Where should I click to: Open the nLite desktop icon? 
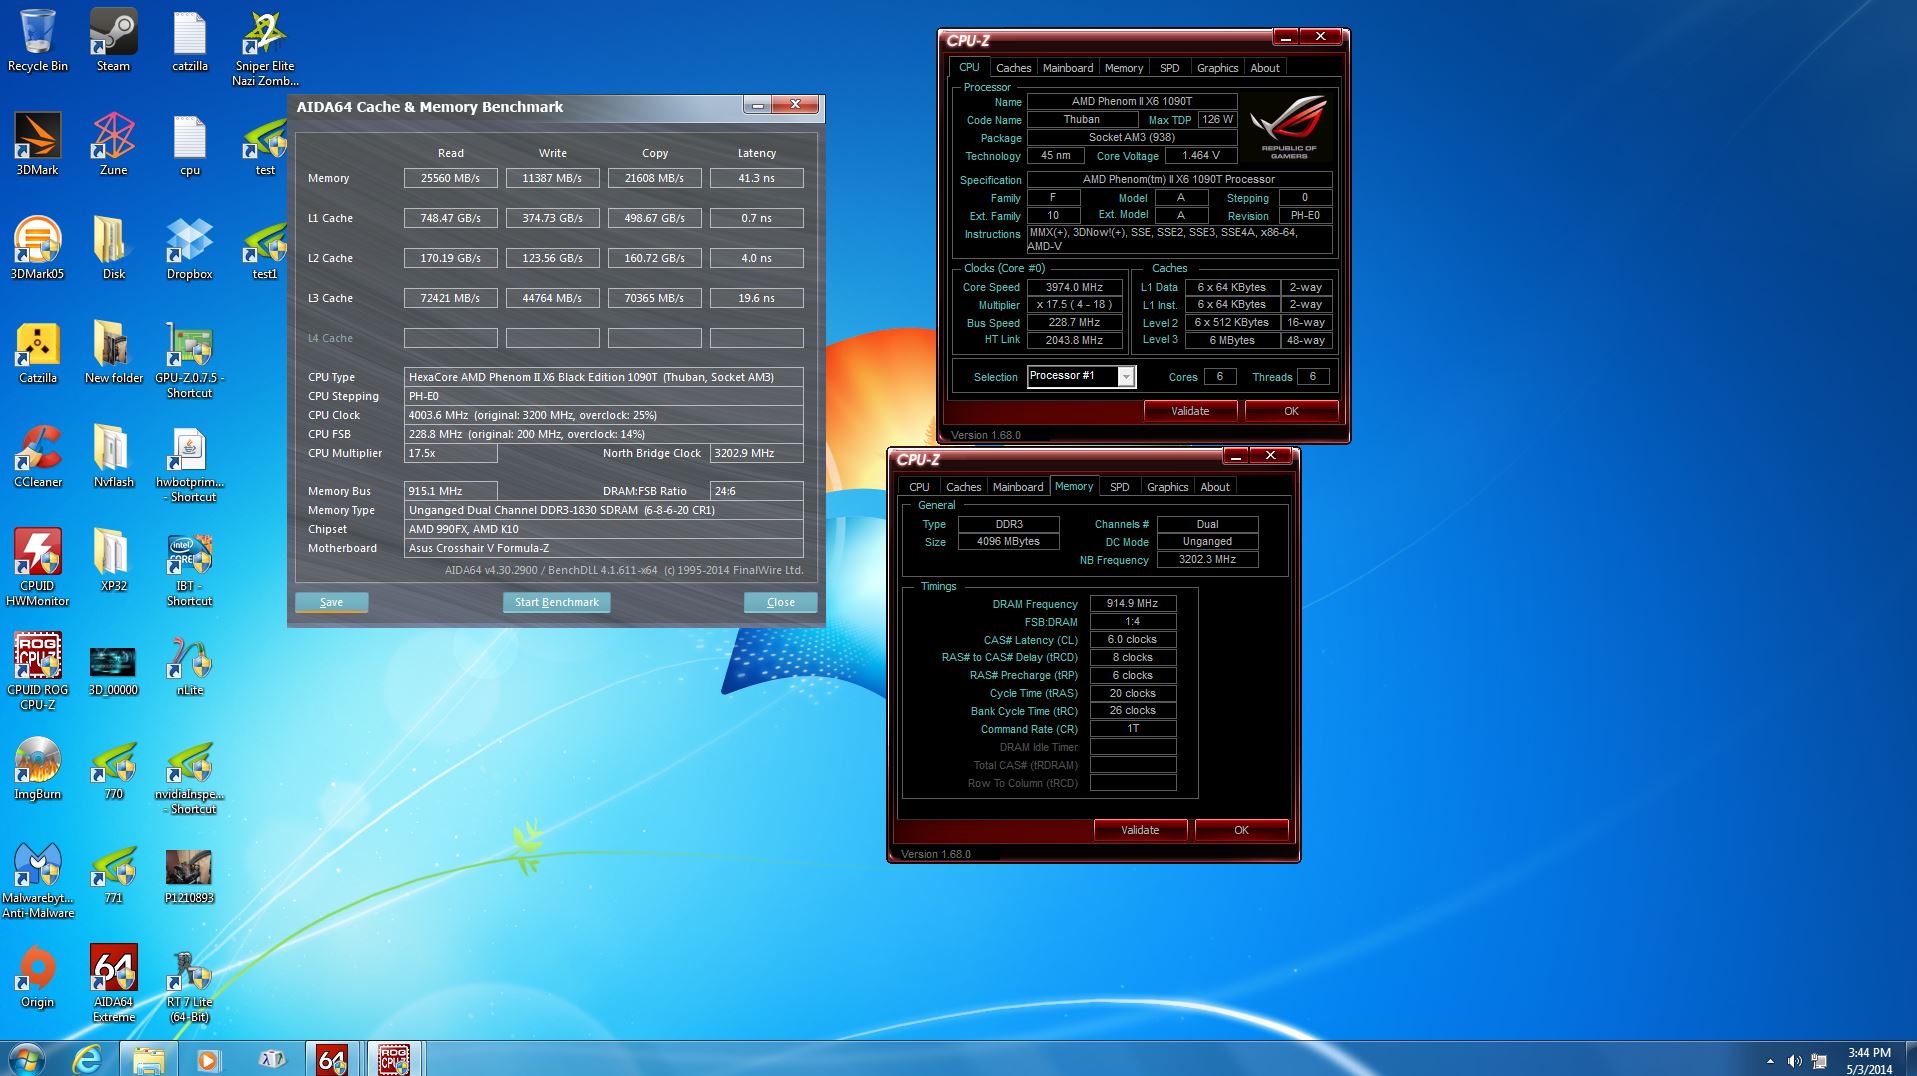tap(189, 664)
